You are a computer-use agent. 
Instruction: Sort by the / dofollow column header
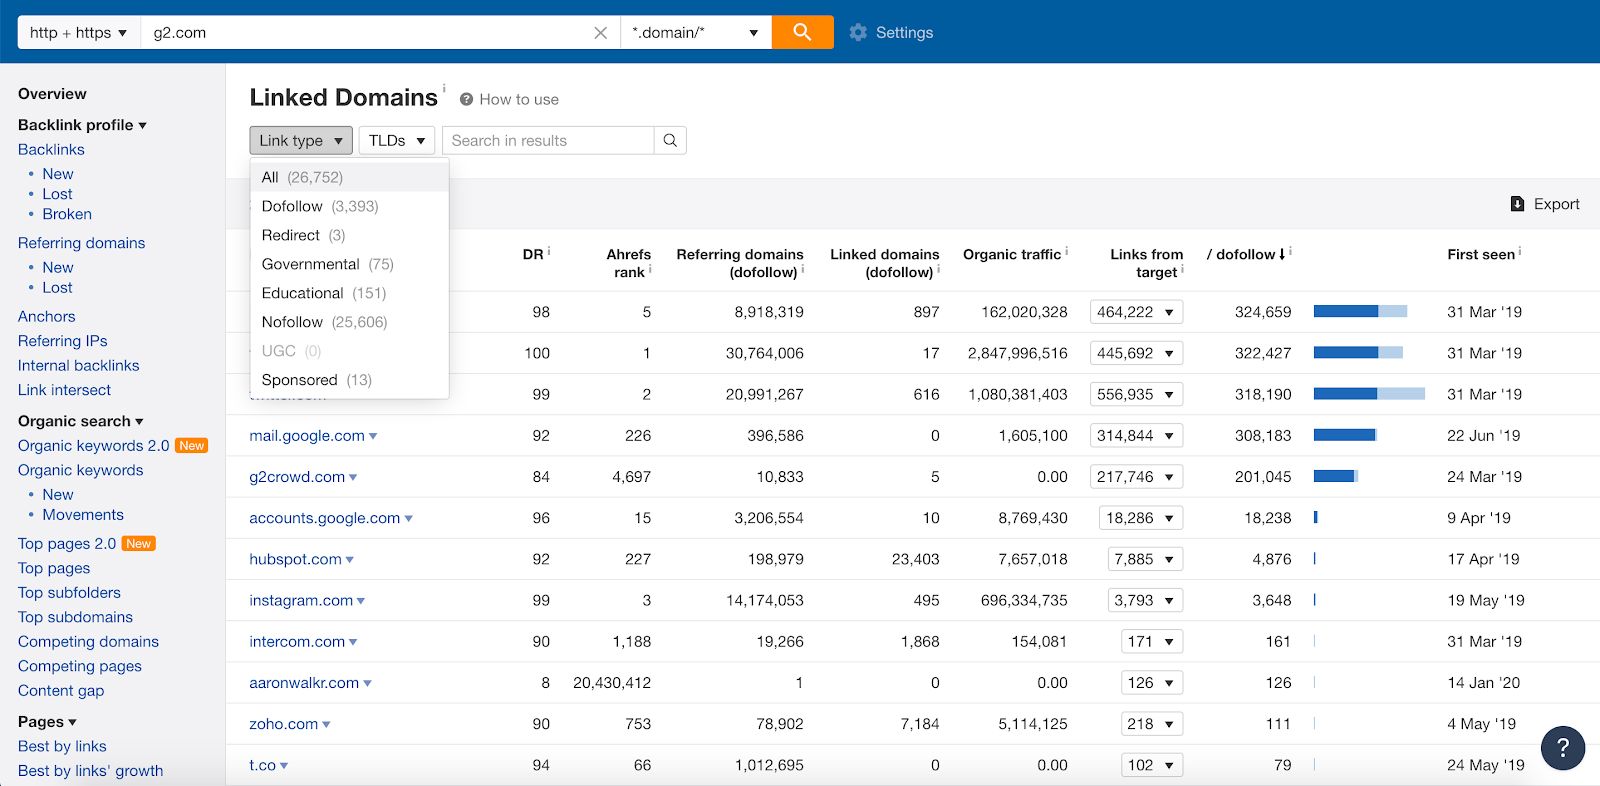[1246, 254]
